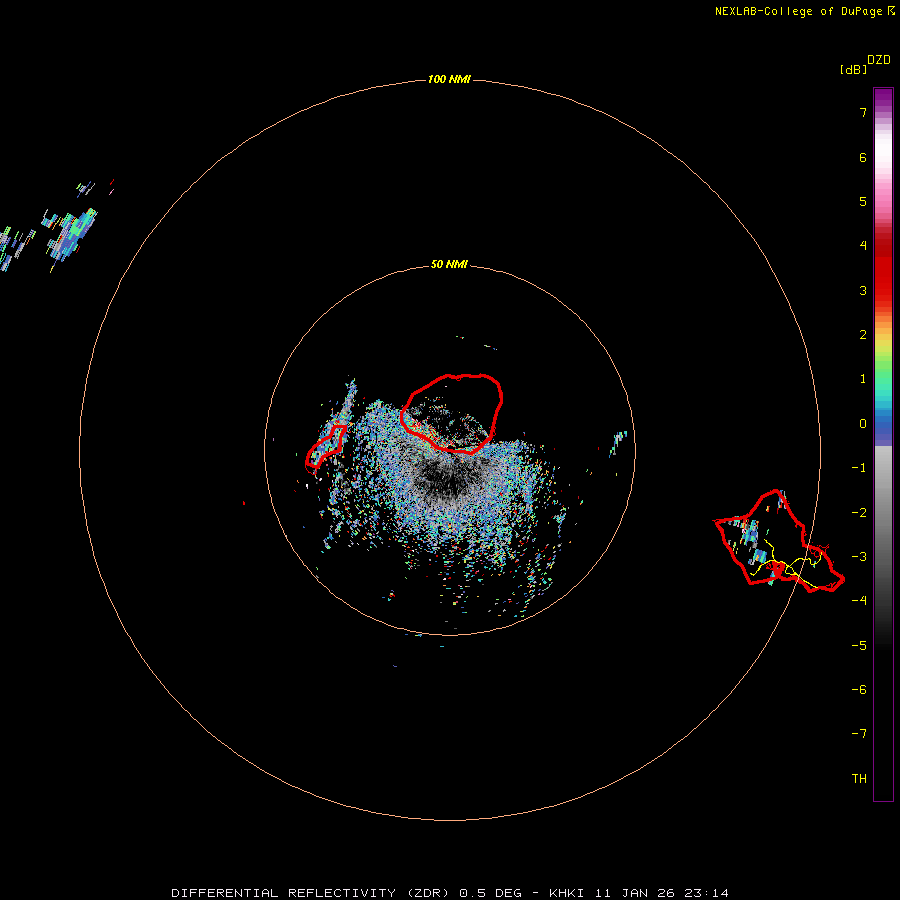
Task: Click the legend value 2
Action: tap(862, 335)
